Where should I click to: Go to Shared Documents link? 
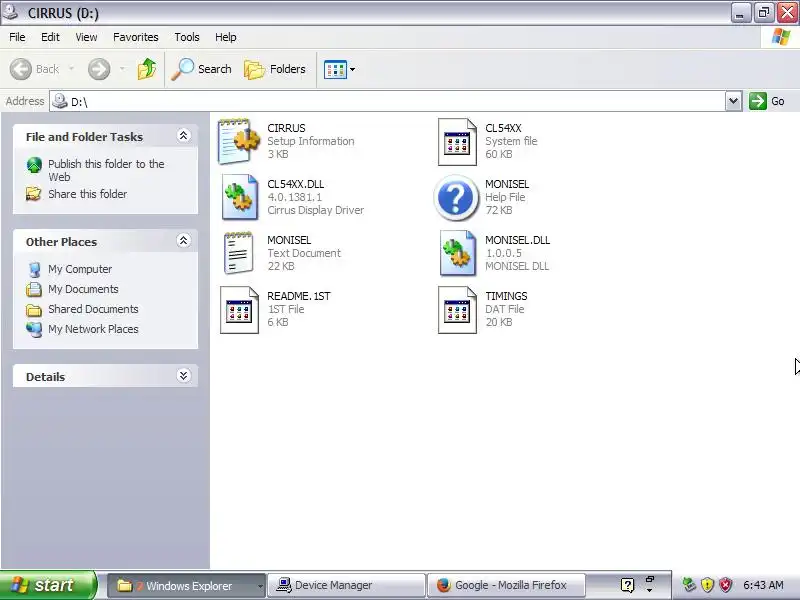click(x=93, y=309)
